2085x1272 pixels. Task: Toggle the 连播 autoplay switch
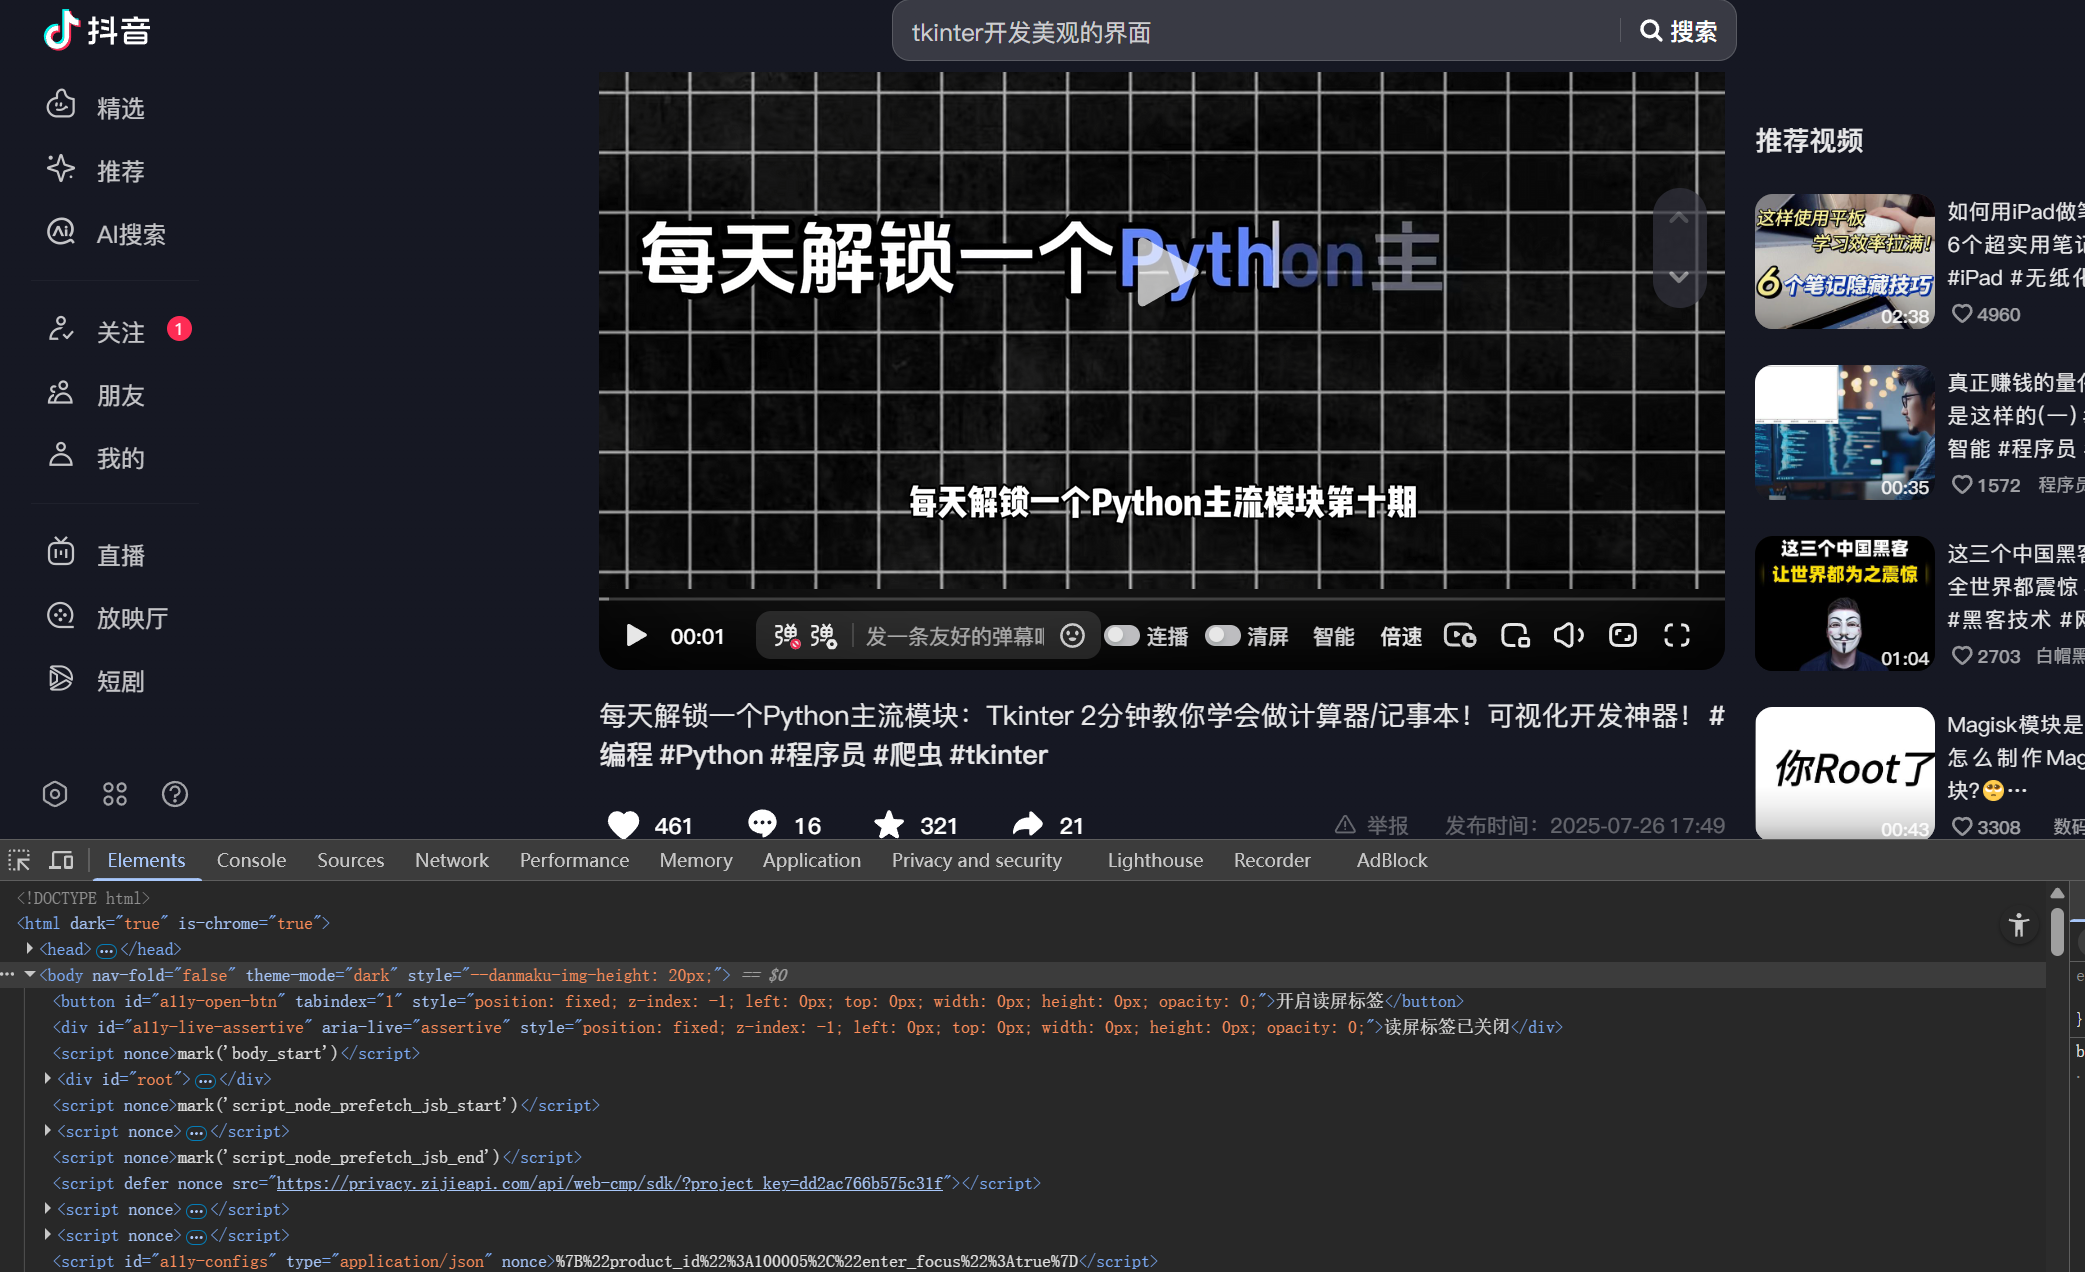(x=1122, y=636)
